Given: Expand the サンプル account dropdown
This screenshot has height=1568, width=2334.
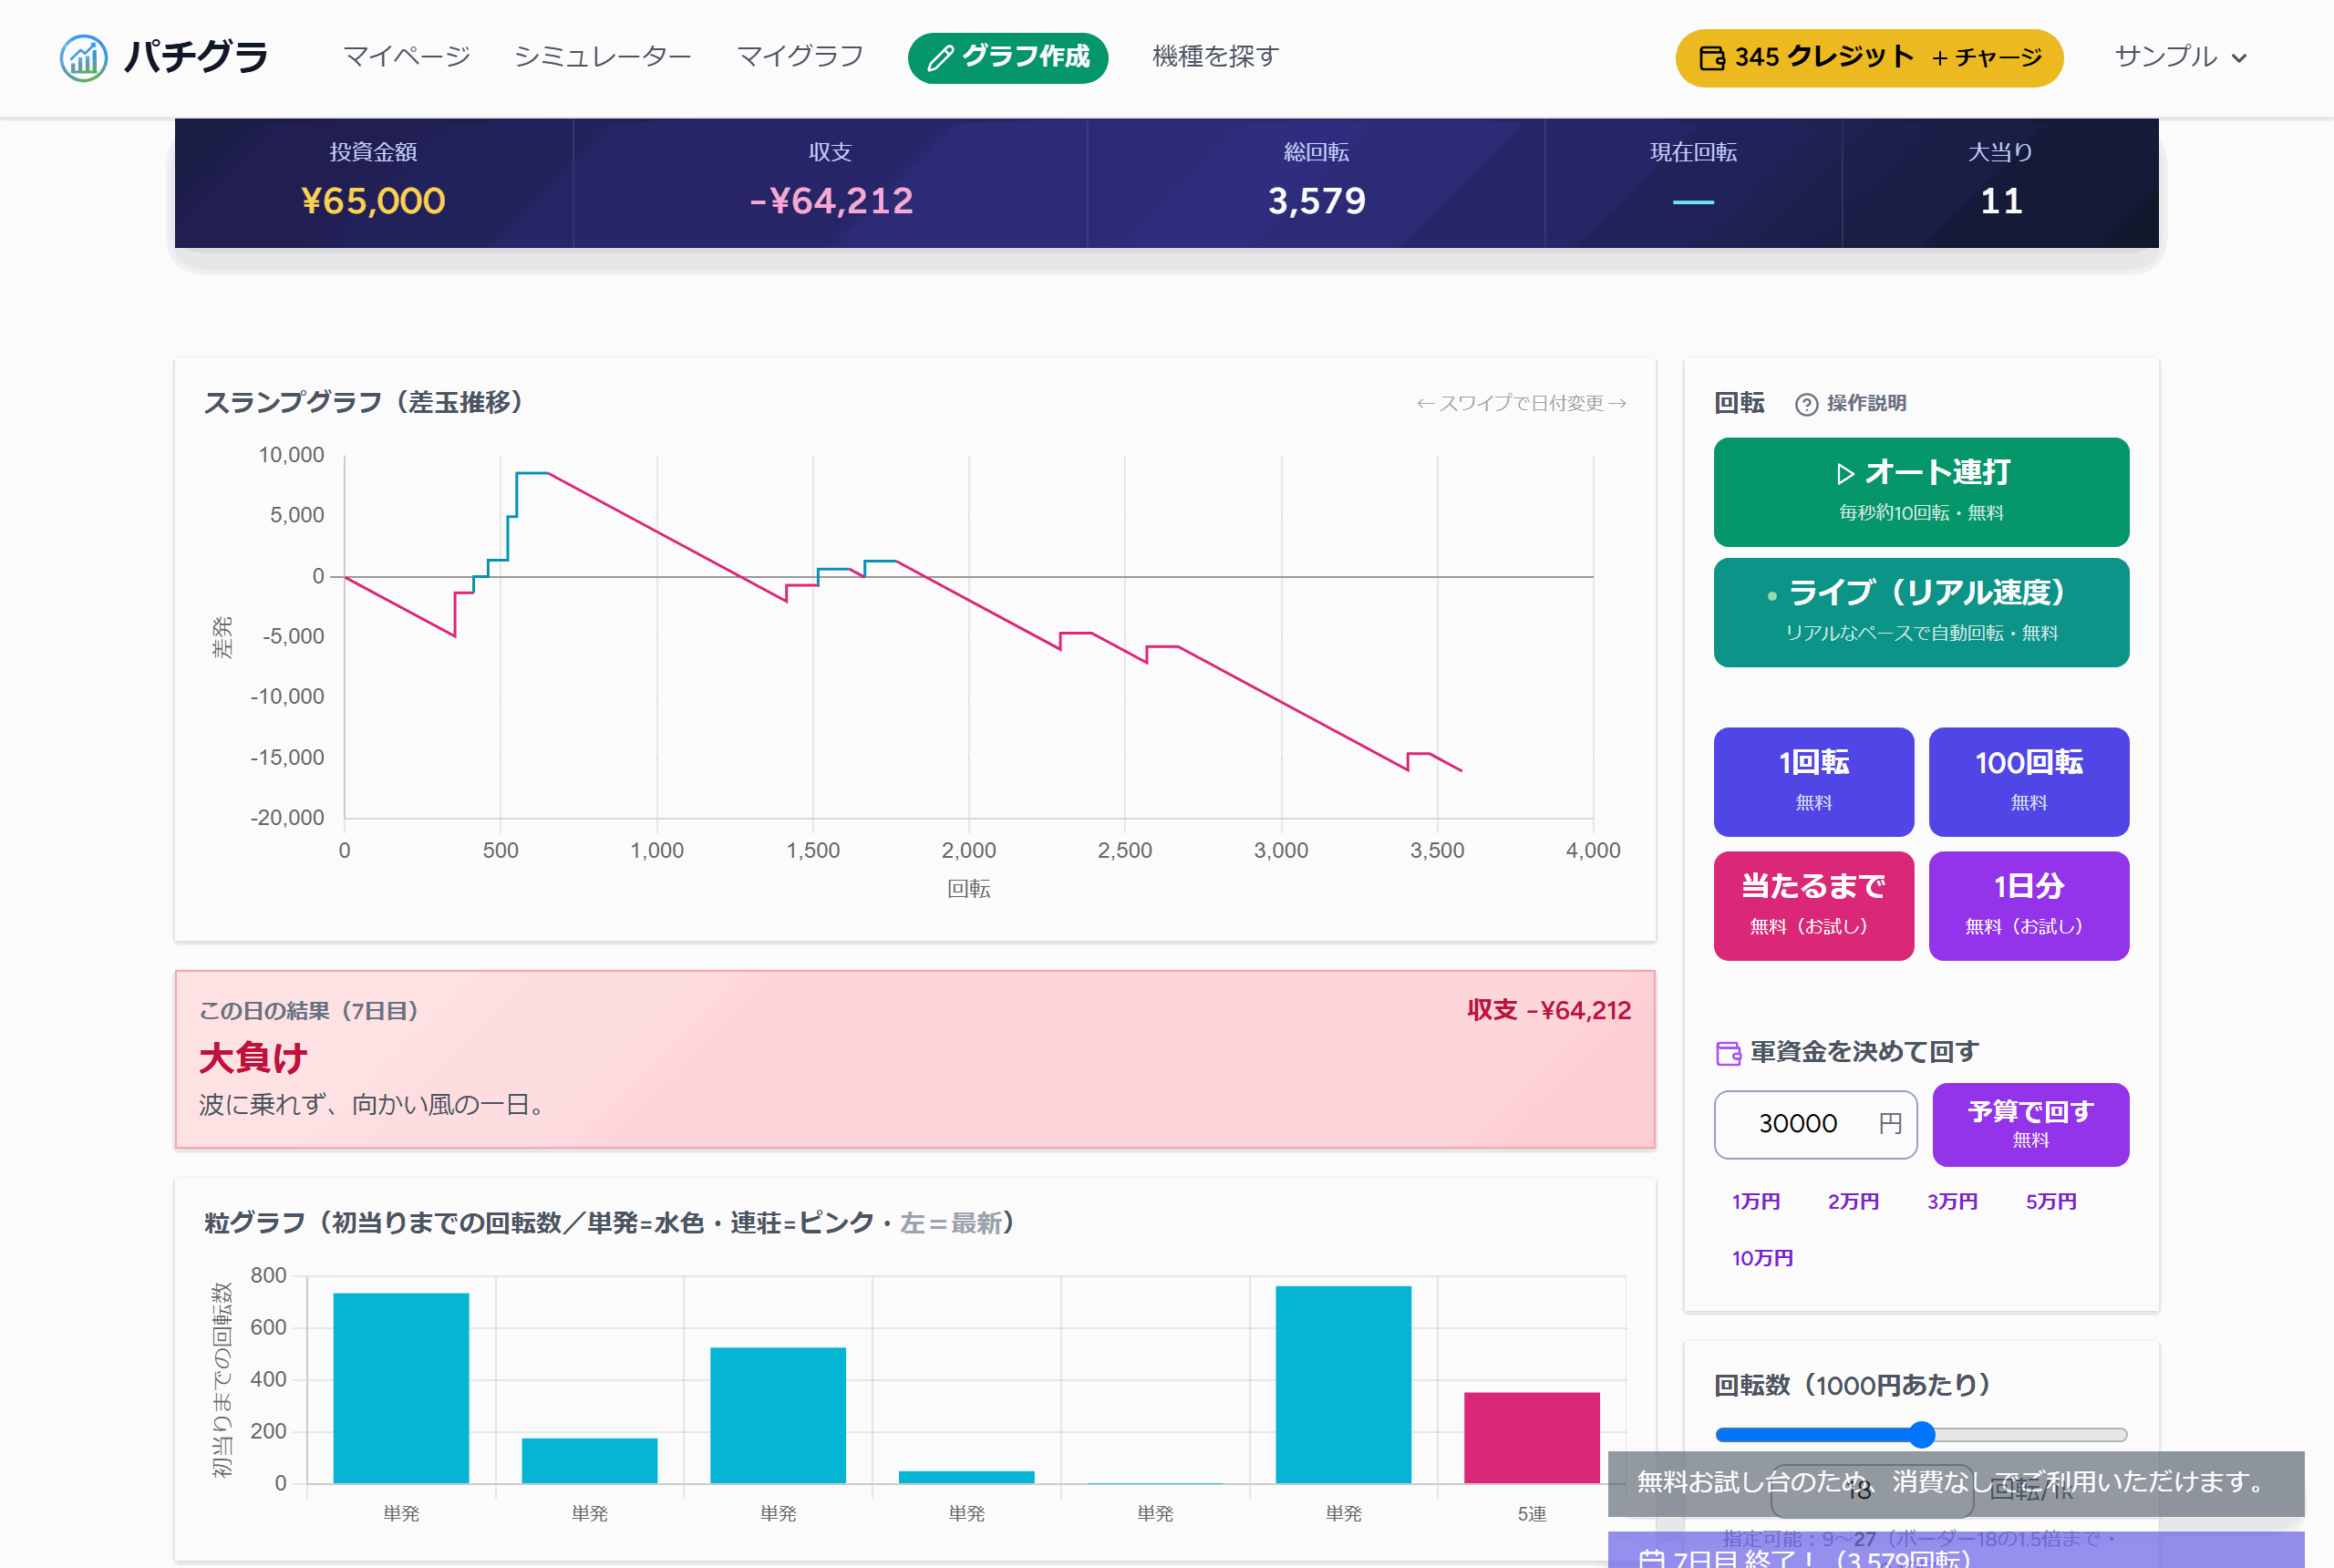Looking at the screenshot, I should coord(2181,57).
